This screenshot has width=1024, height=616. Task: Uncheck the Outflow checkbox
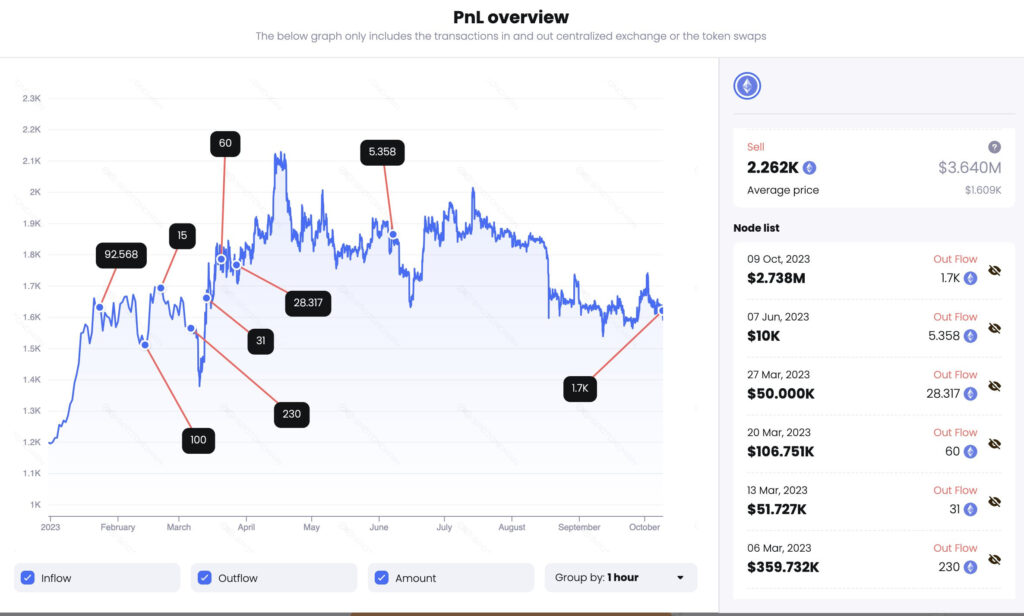(205, 578)
